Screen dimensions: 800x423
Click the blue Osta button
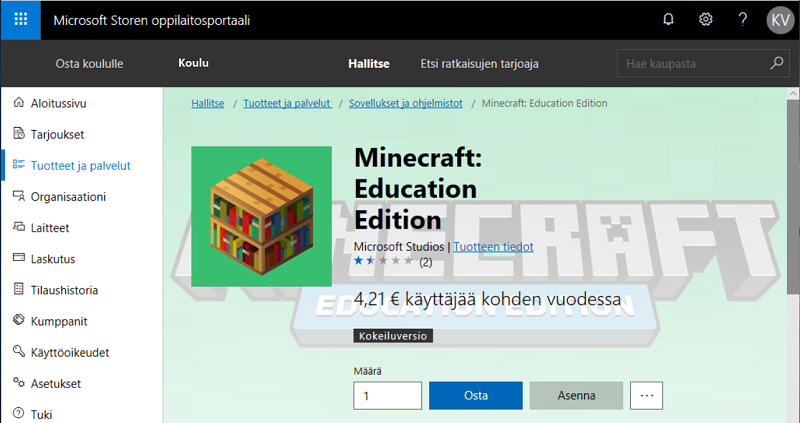[476, 395]
